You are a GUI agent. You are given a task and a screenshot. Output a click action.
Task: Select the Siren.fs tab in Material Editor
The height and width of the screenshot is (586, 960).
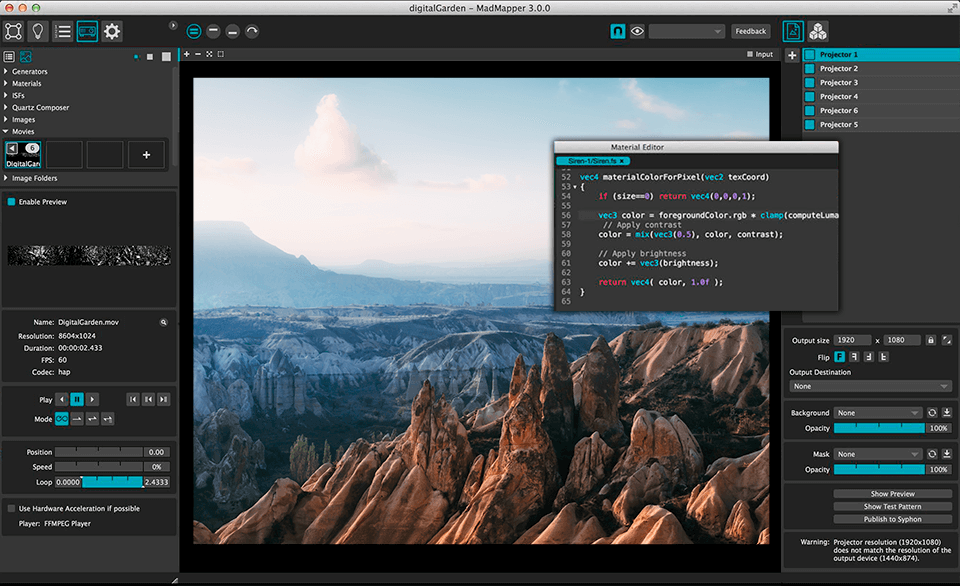pos(591,160)
